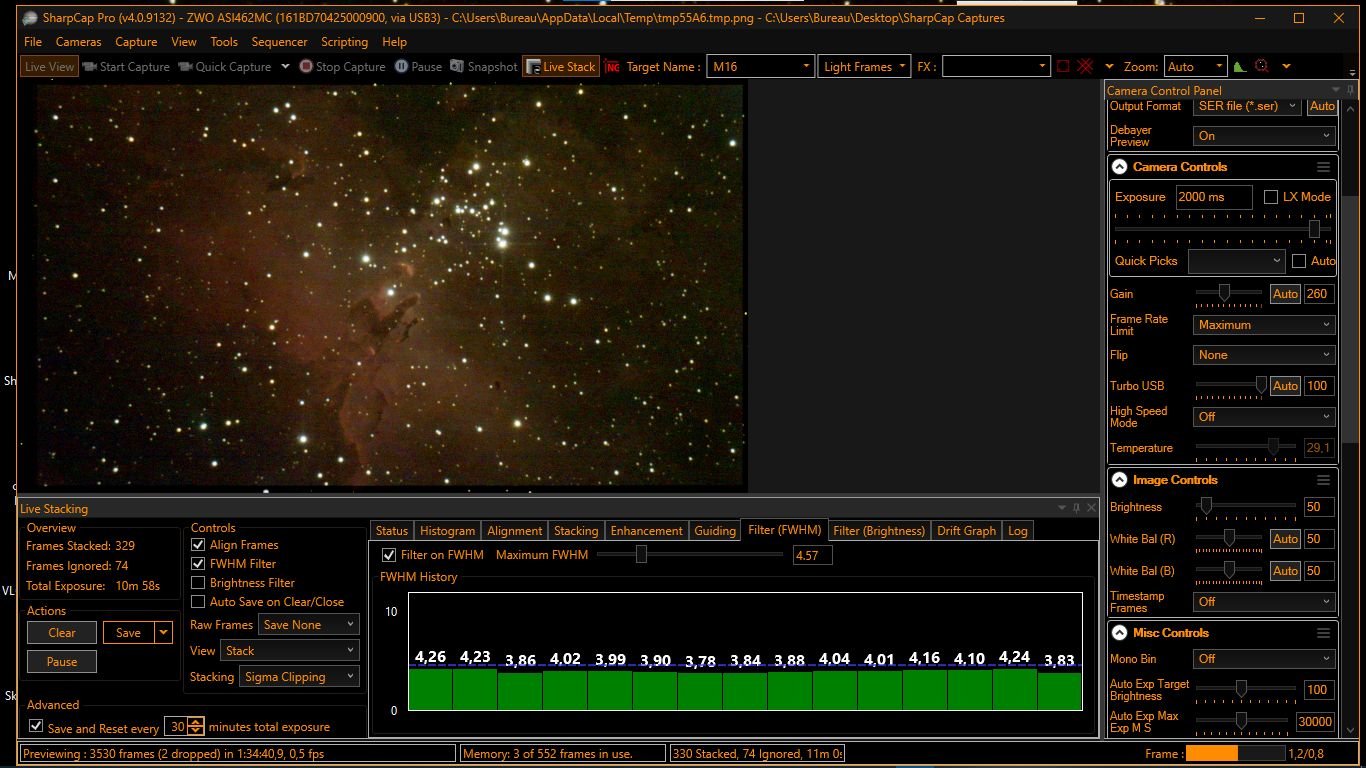Collapse the Misc Controls section
Image resolution: width=1366 pixels, height=768 pixels.
click(x=1120, y=633)
